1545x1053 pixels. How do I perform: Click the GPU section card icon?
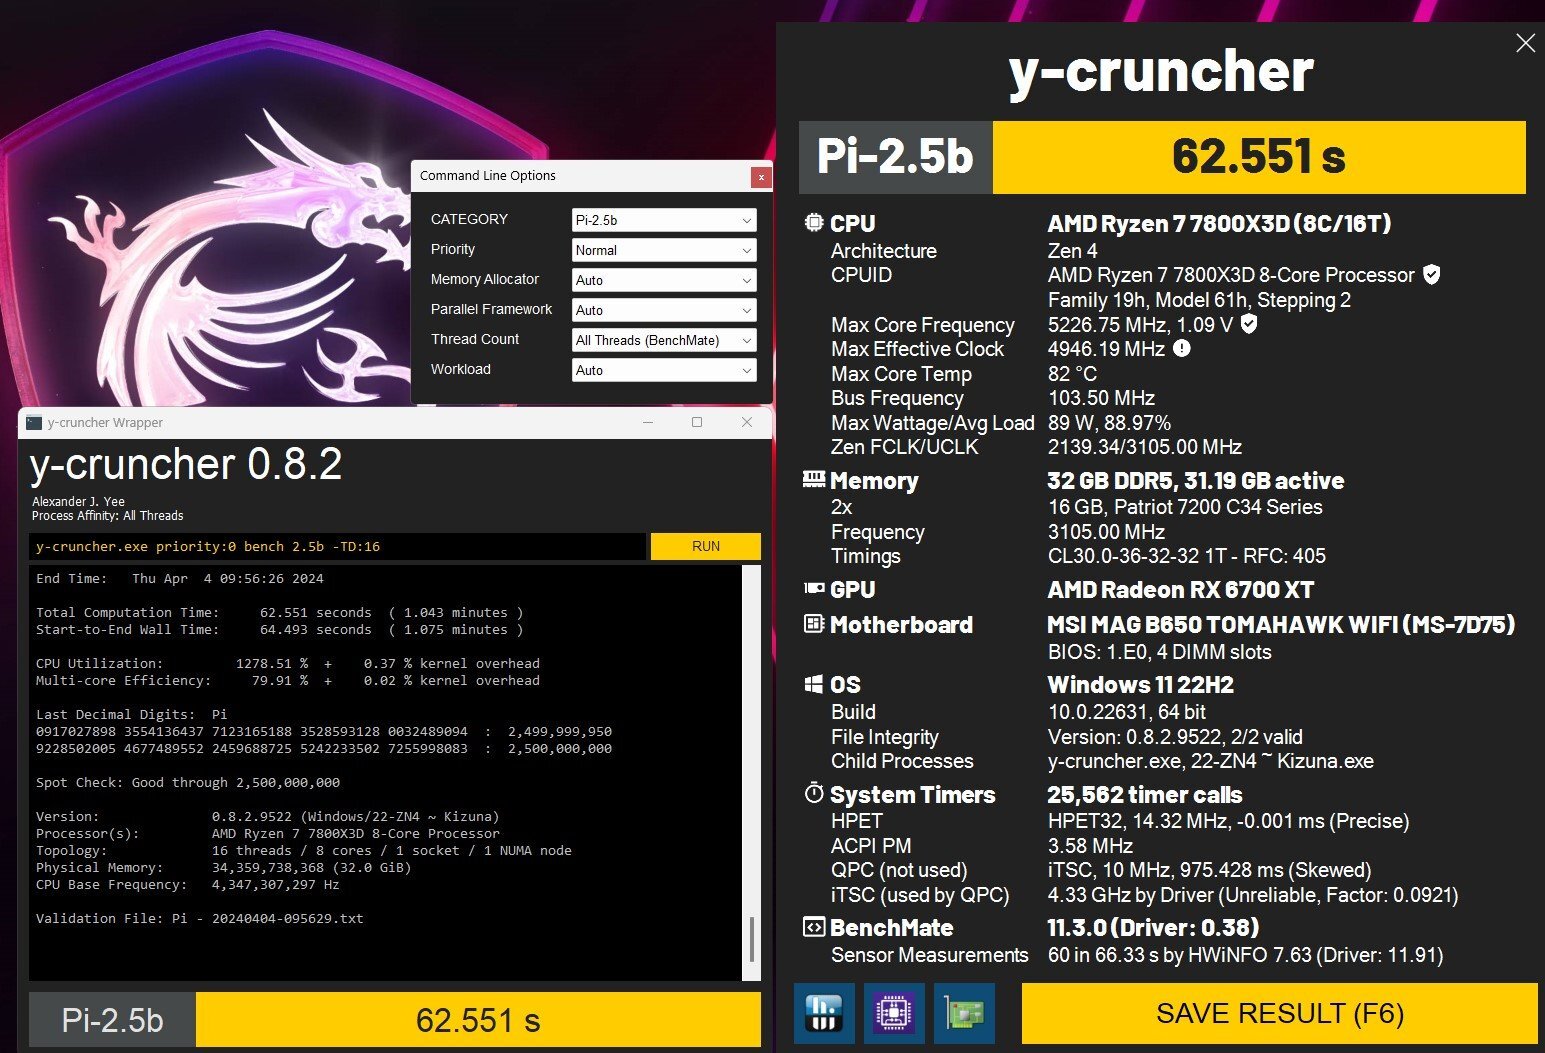pos(814,589)
